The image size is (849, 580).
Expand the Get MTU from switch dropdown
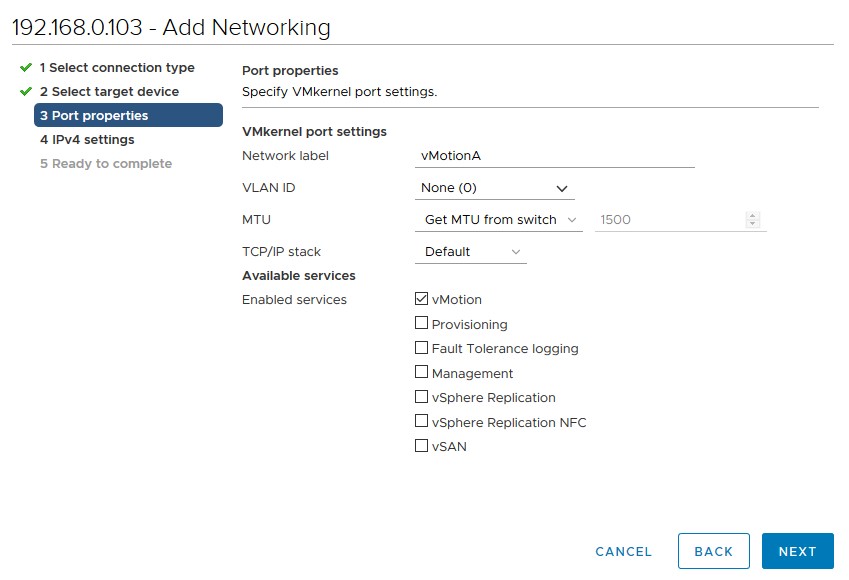point(499,220)
